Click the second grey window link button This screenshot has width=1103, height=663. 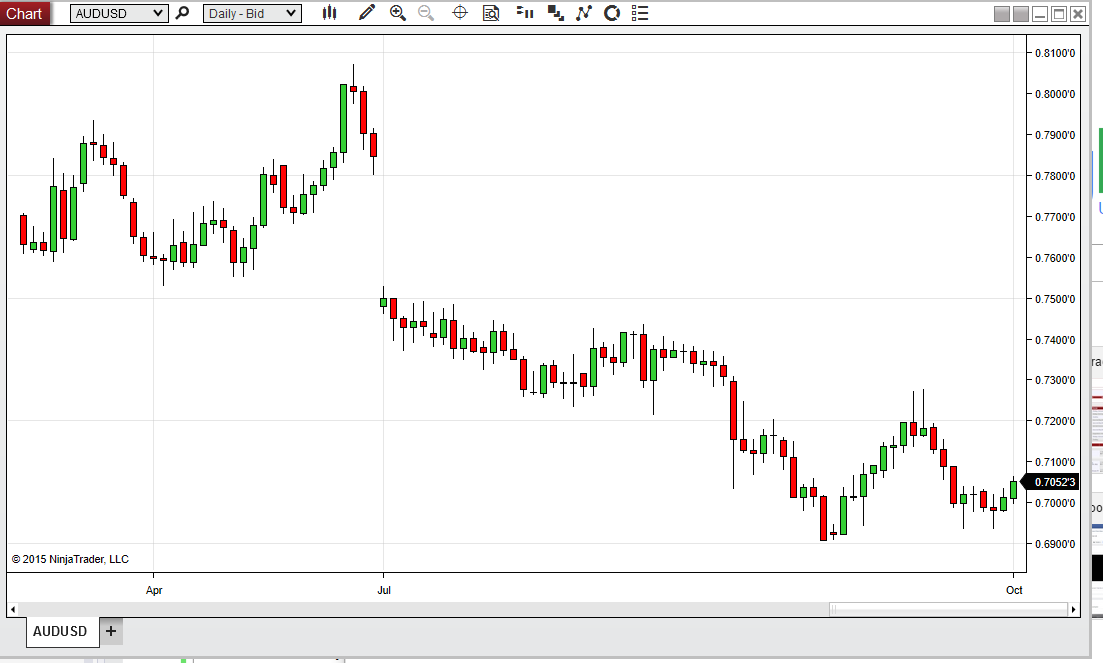tap(1021, 14)
